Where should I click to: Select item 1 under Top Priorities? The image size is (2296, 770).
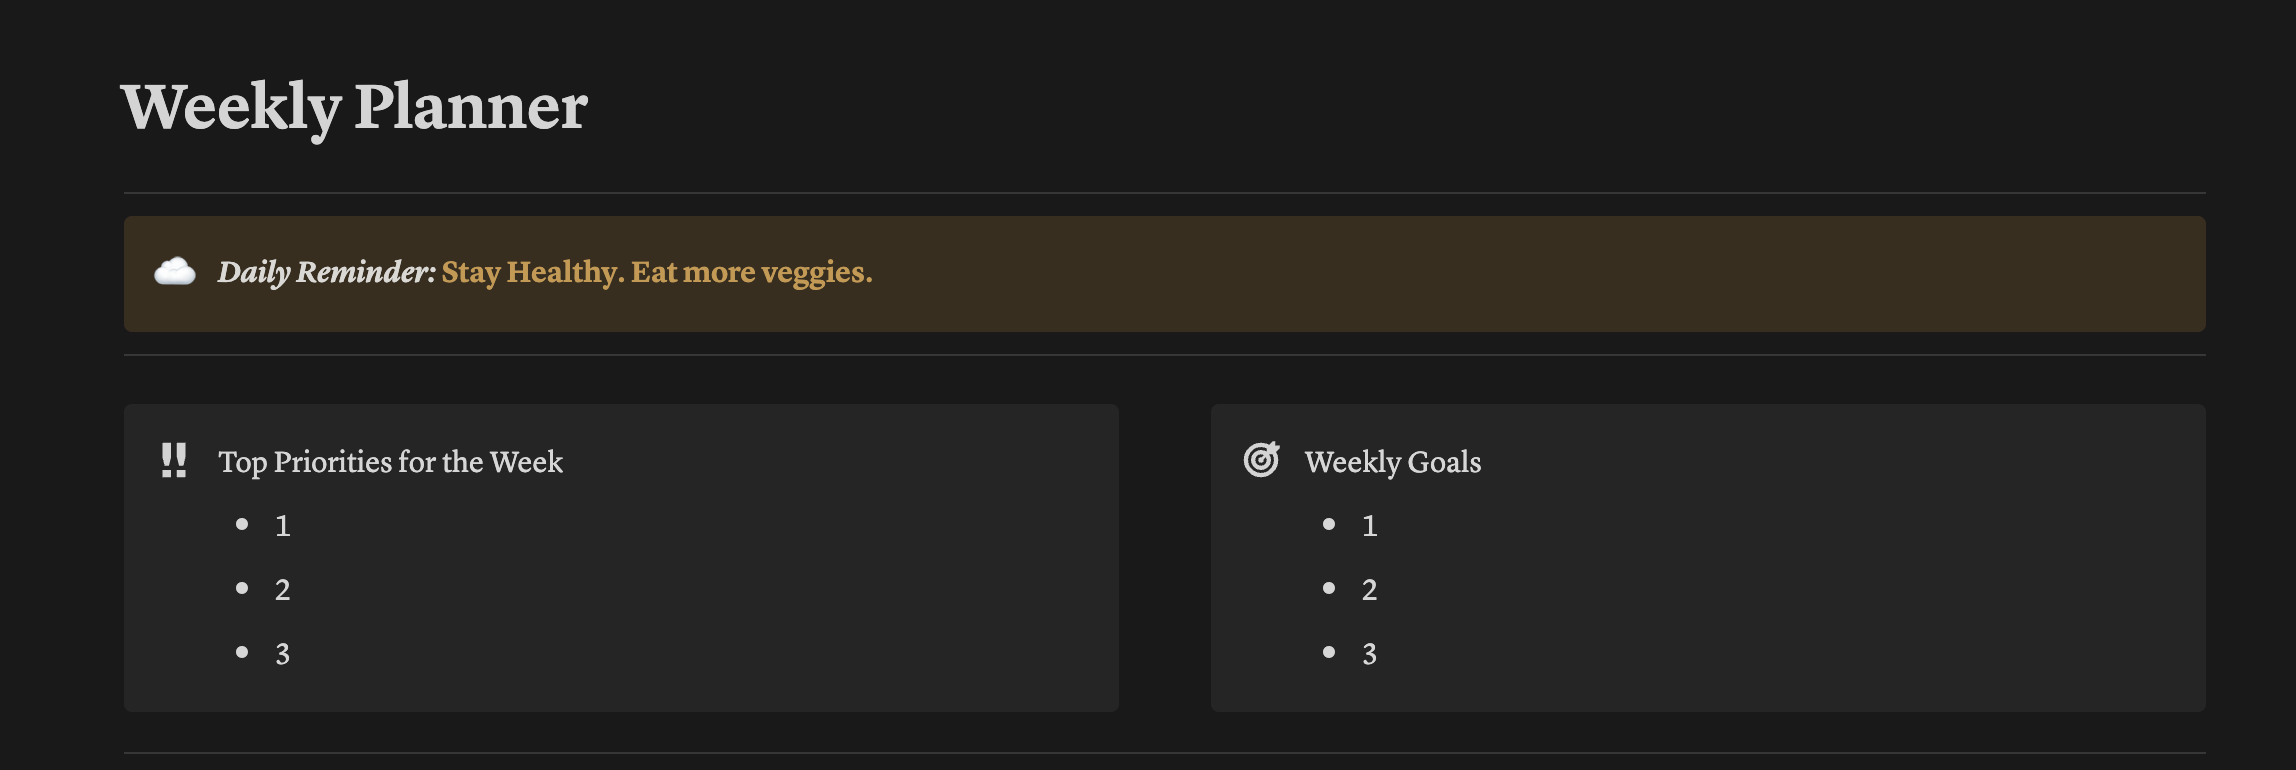(283, 526)
